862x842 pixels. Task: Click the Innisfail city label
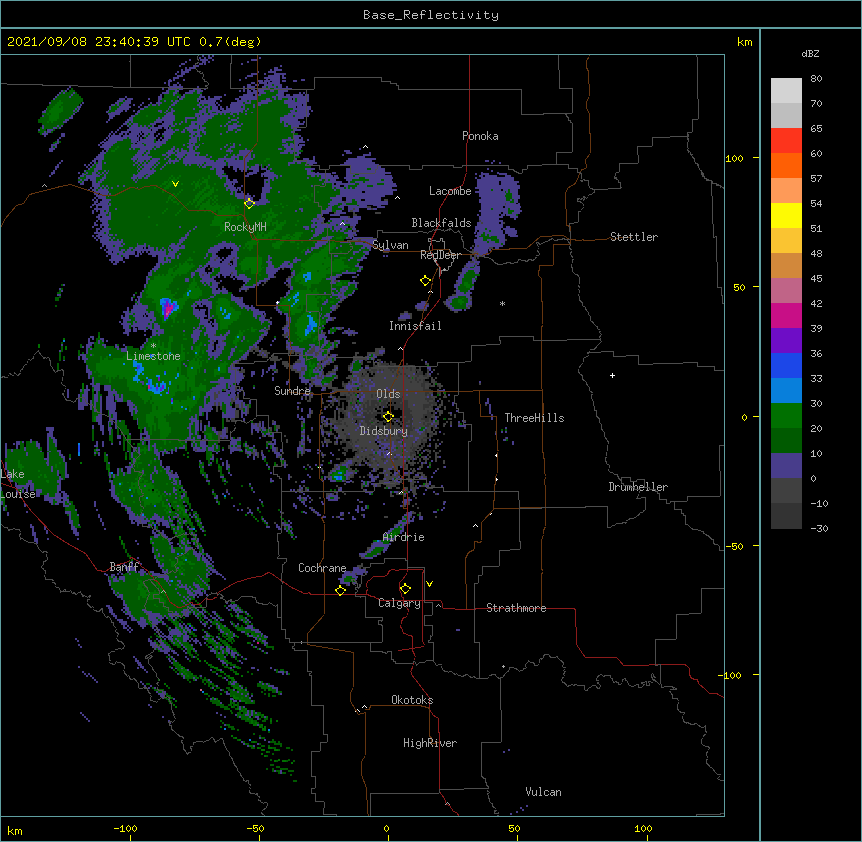point(415,326)
